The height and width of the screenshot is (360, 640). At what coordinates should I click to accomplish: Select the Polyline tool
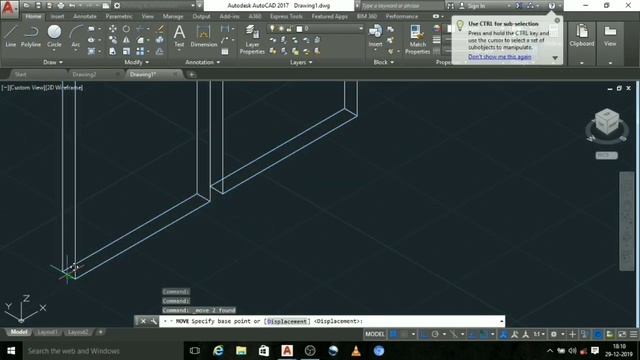point(31,36)
